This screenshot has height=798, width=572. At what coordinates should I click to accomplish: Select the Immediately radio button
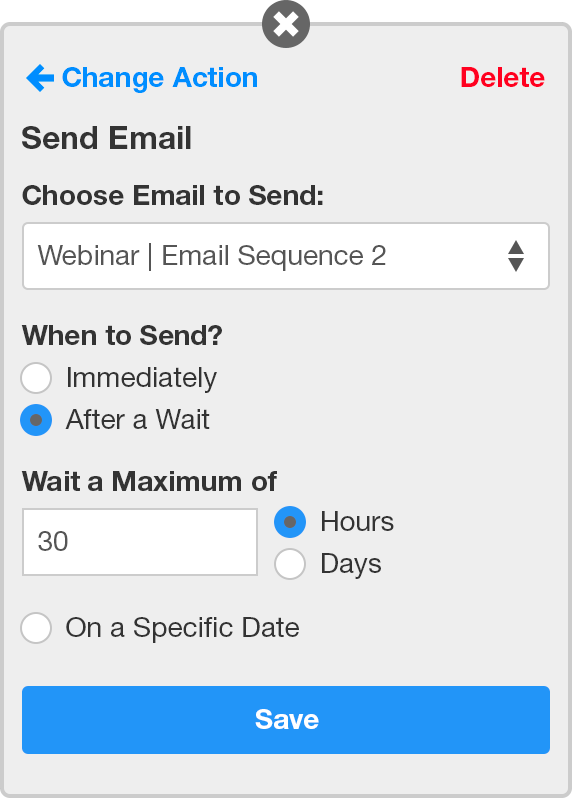[36, 378]
